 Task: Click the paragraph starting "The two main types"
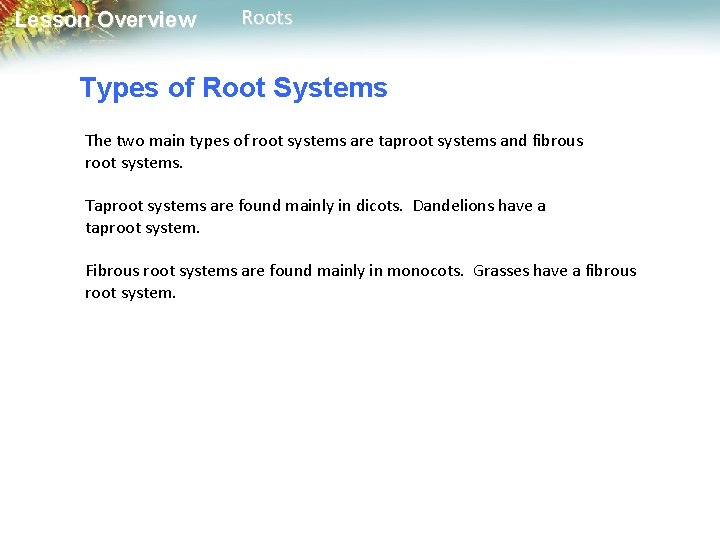tap(334, 152)
